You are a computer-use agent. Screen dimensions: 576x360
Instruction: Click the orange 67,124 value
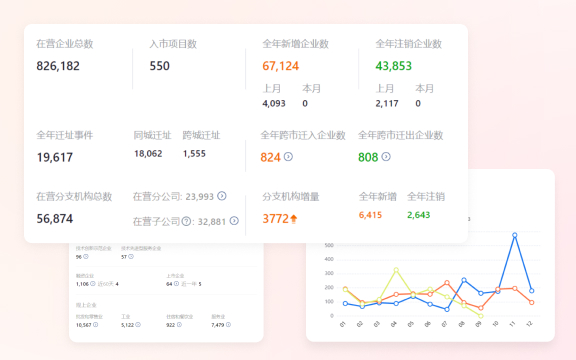click(x=281, y=66)
